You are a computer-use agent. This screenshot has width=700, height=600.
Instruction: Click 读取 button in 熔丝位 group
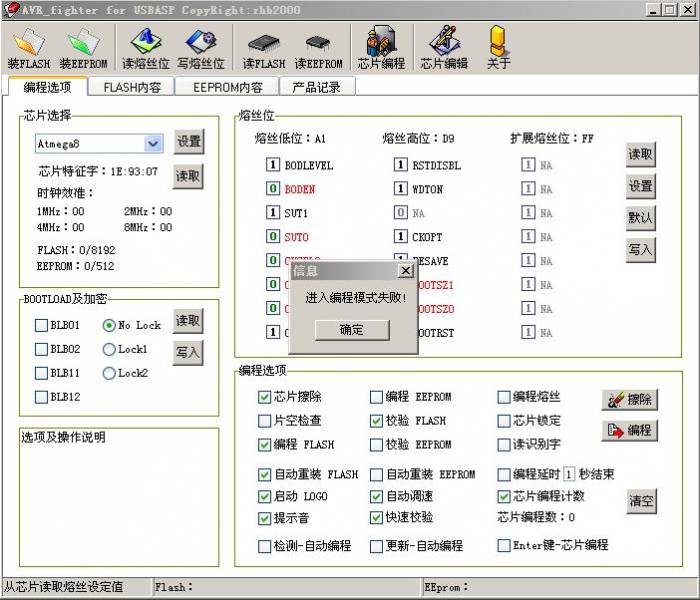[x=641, y=154]
